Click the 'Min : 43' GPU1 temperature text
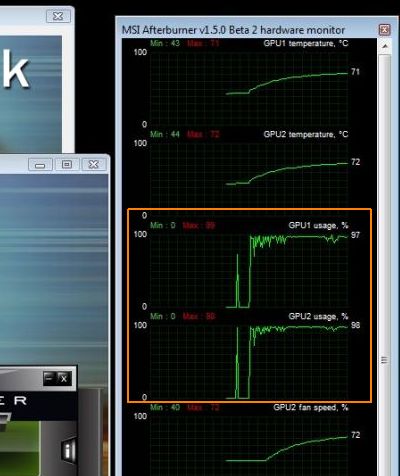400x476 pixels. pyautogui.click(x=165, y=43)
